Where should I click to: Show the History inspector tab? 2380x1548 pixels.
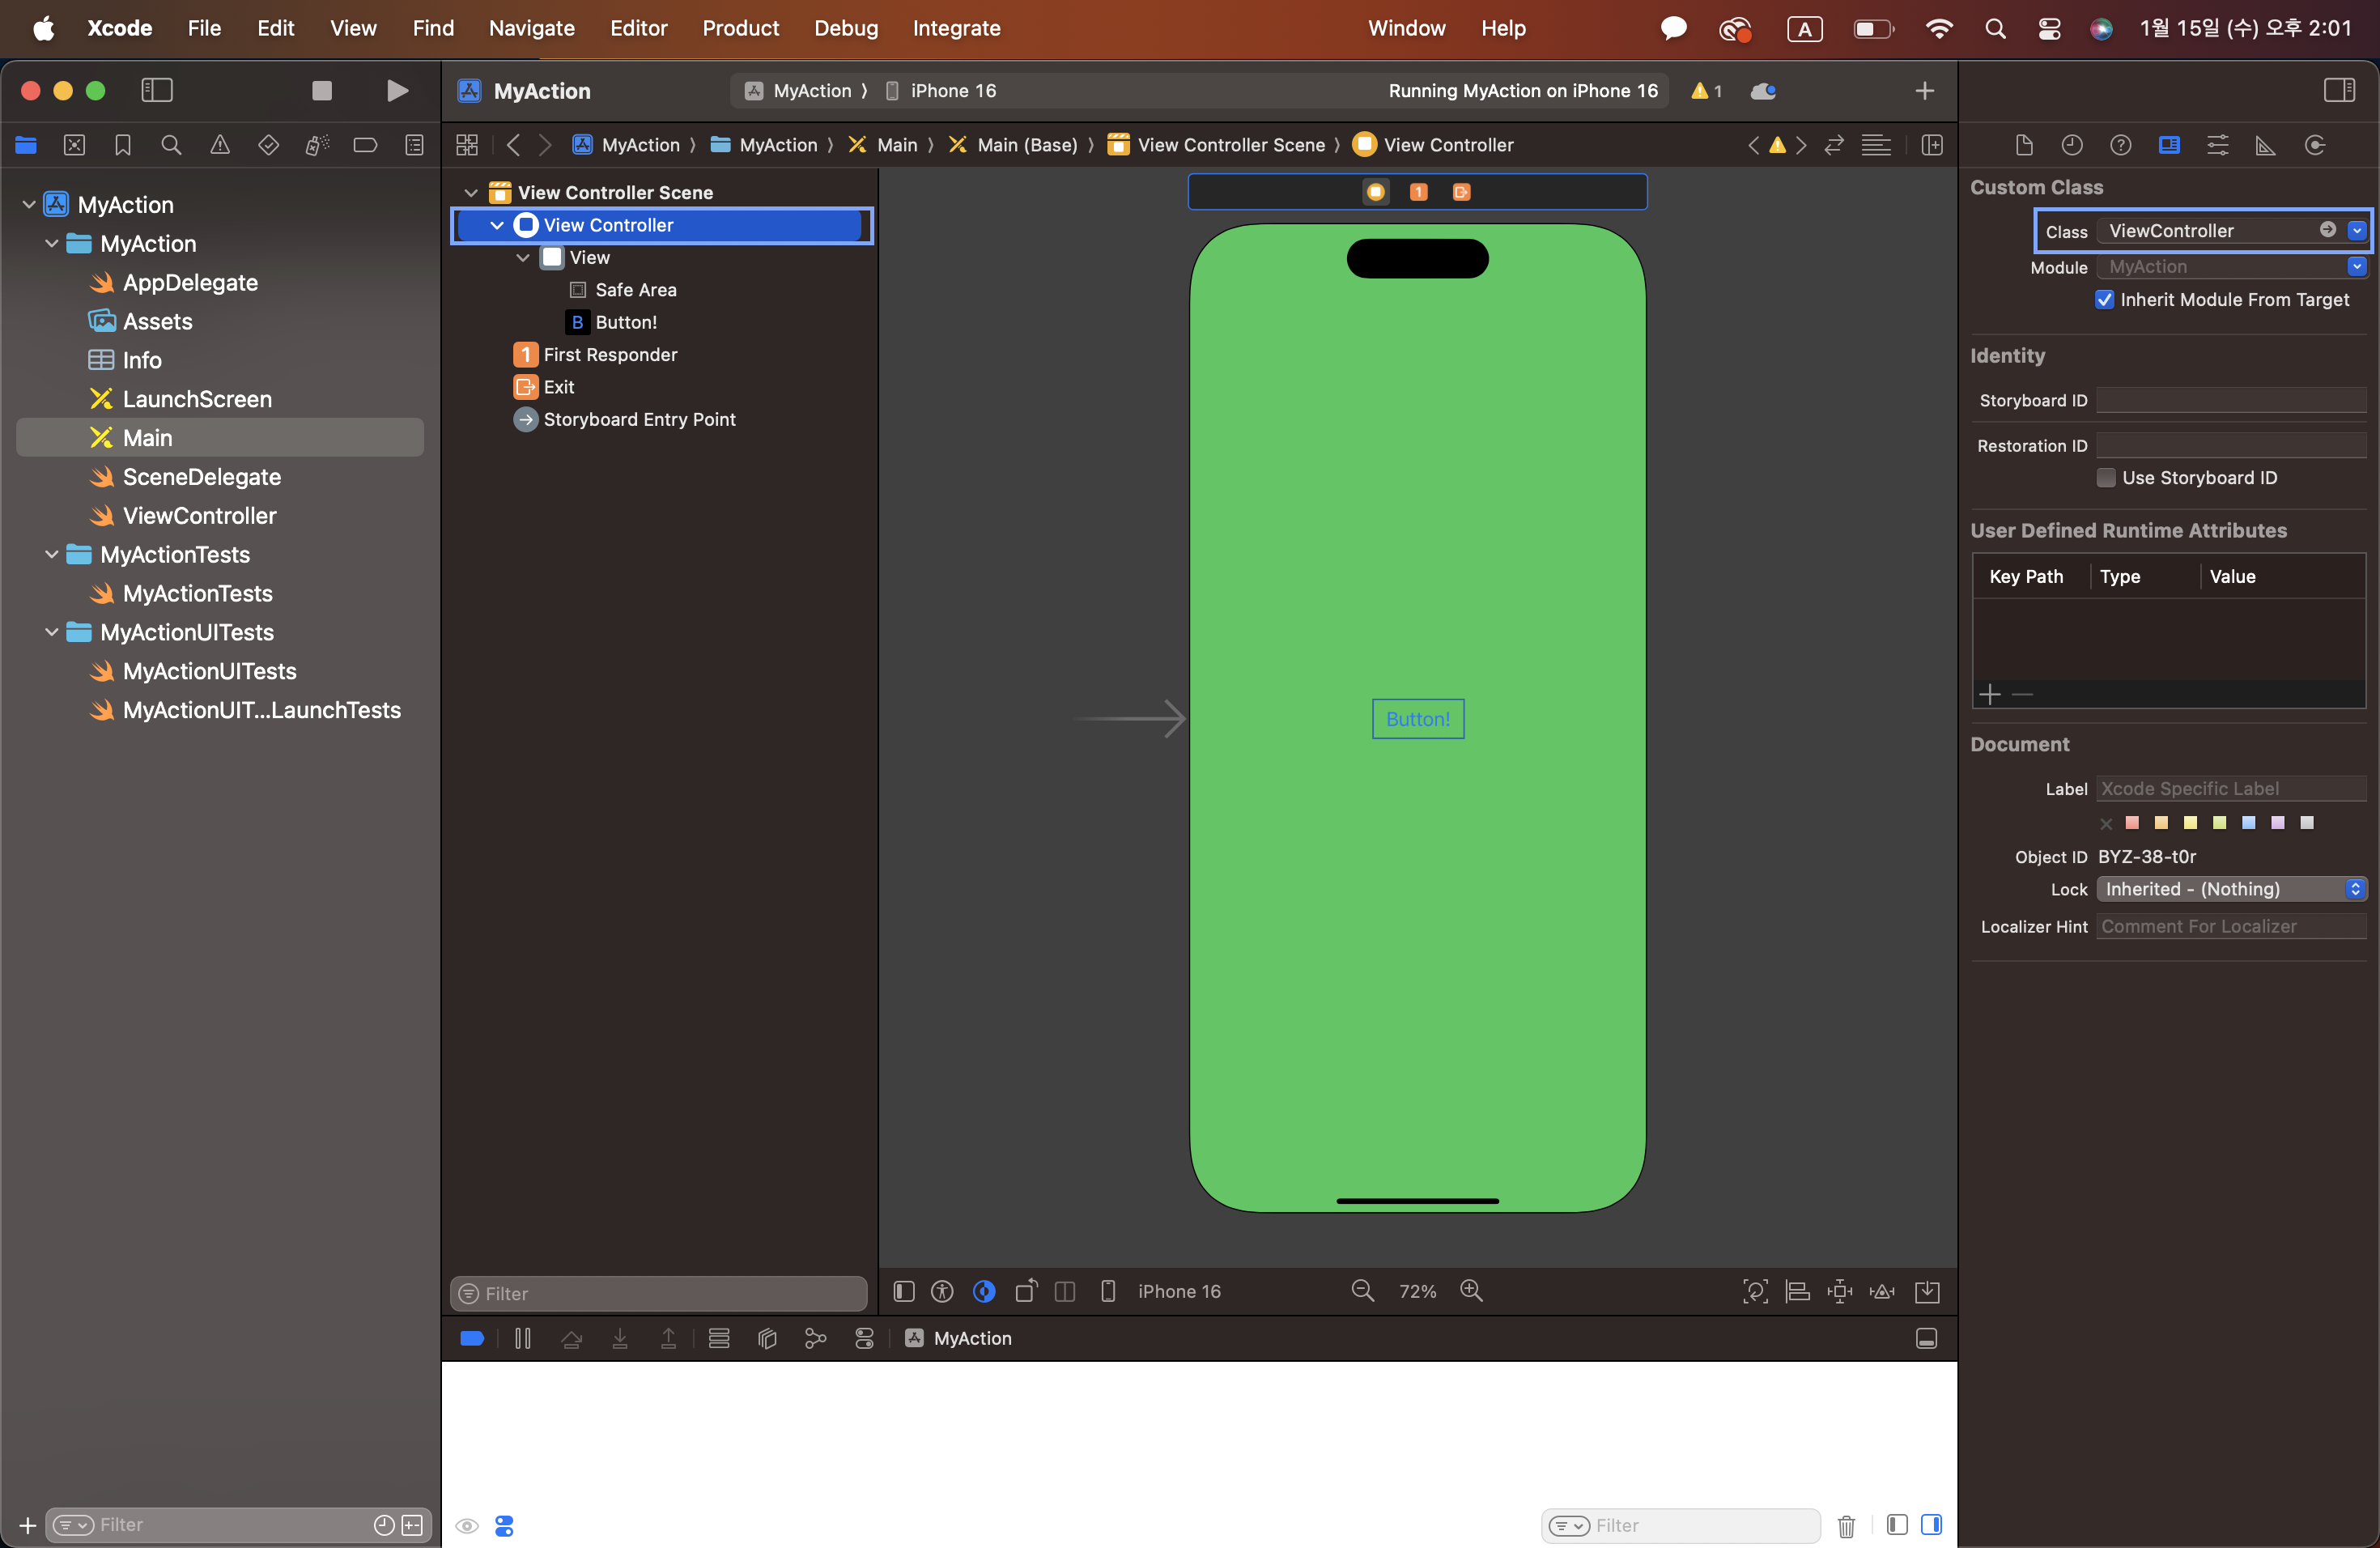click(2072, 146)
